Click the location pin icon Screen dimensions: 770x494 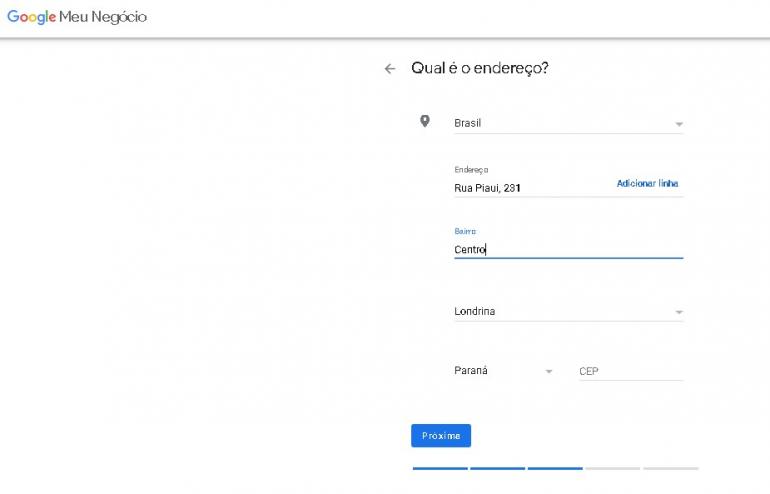[x=425, y=121]
